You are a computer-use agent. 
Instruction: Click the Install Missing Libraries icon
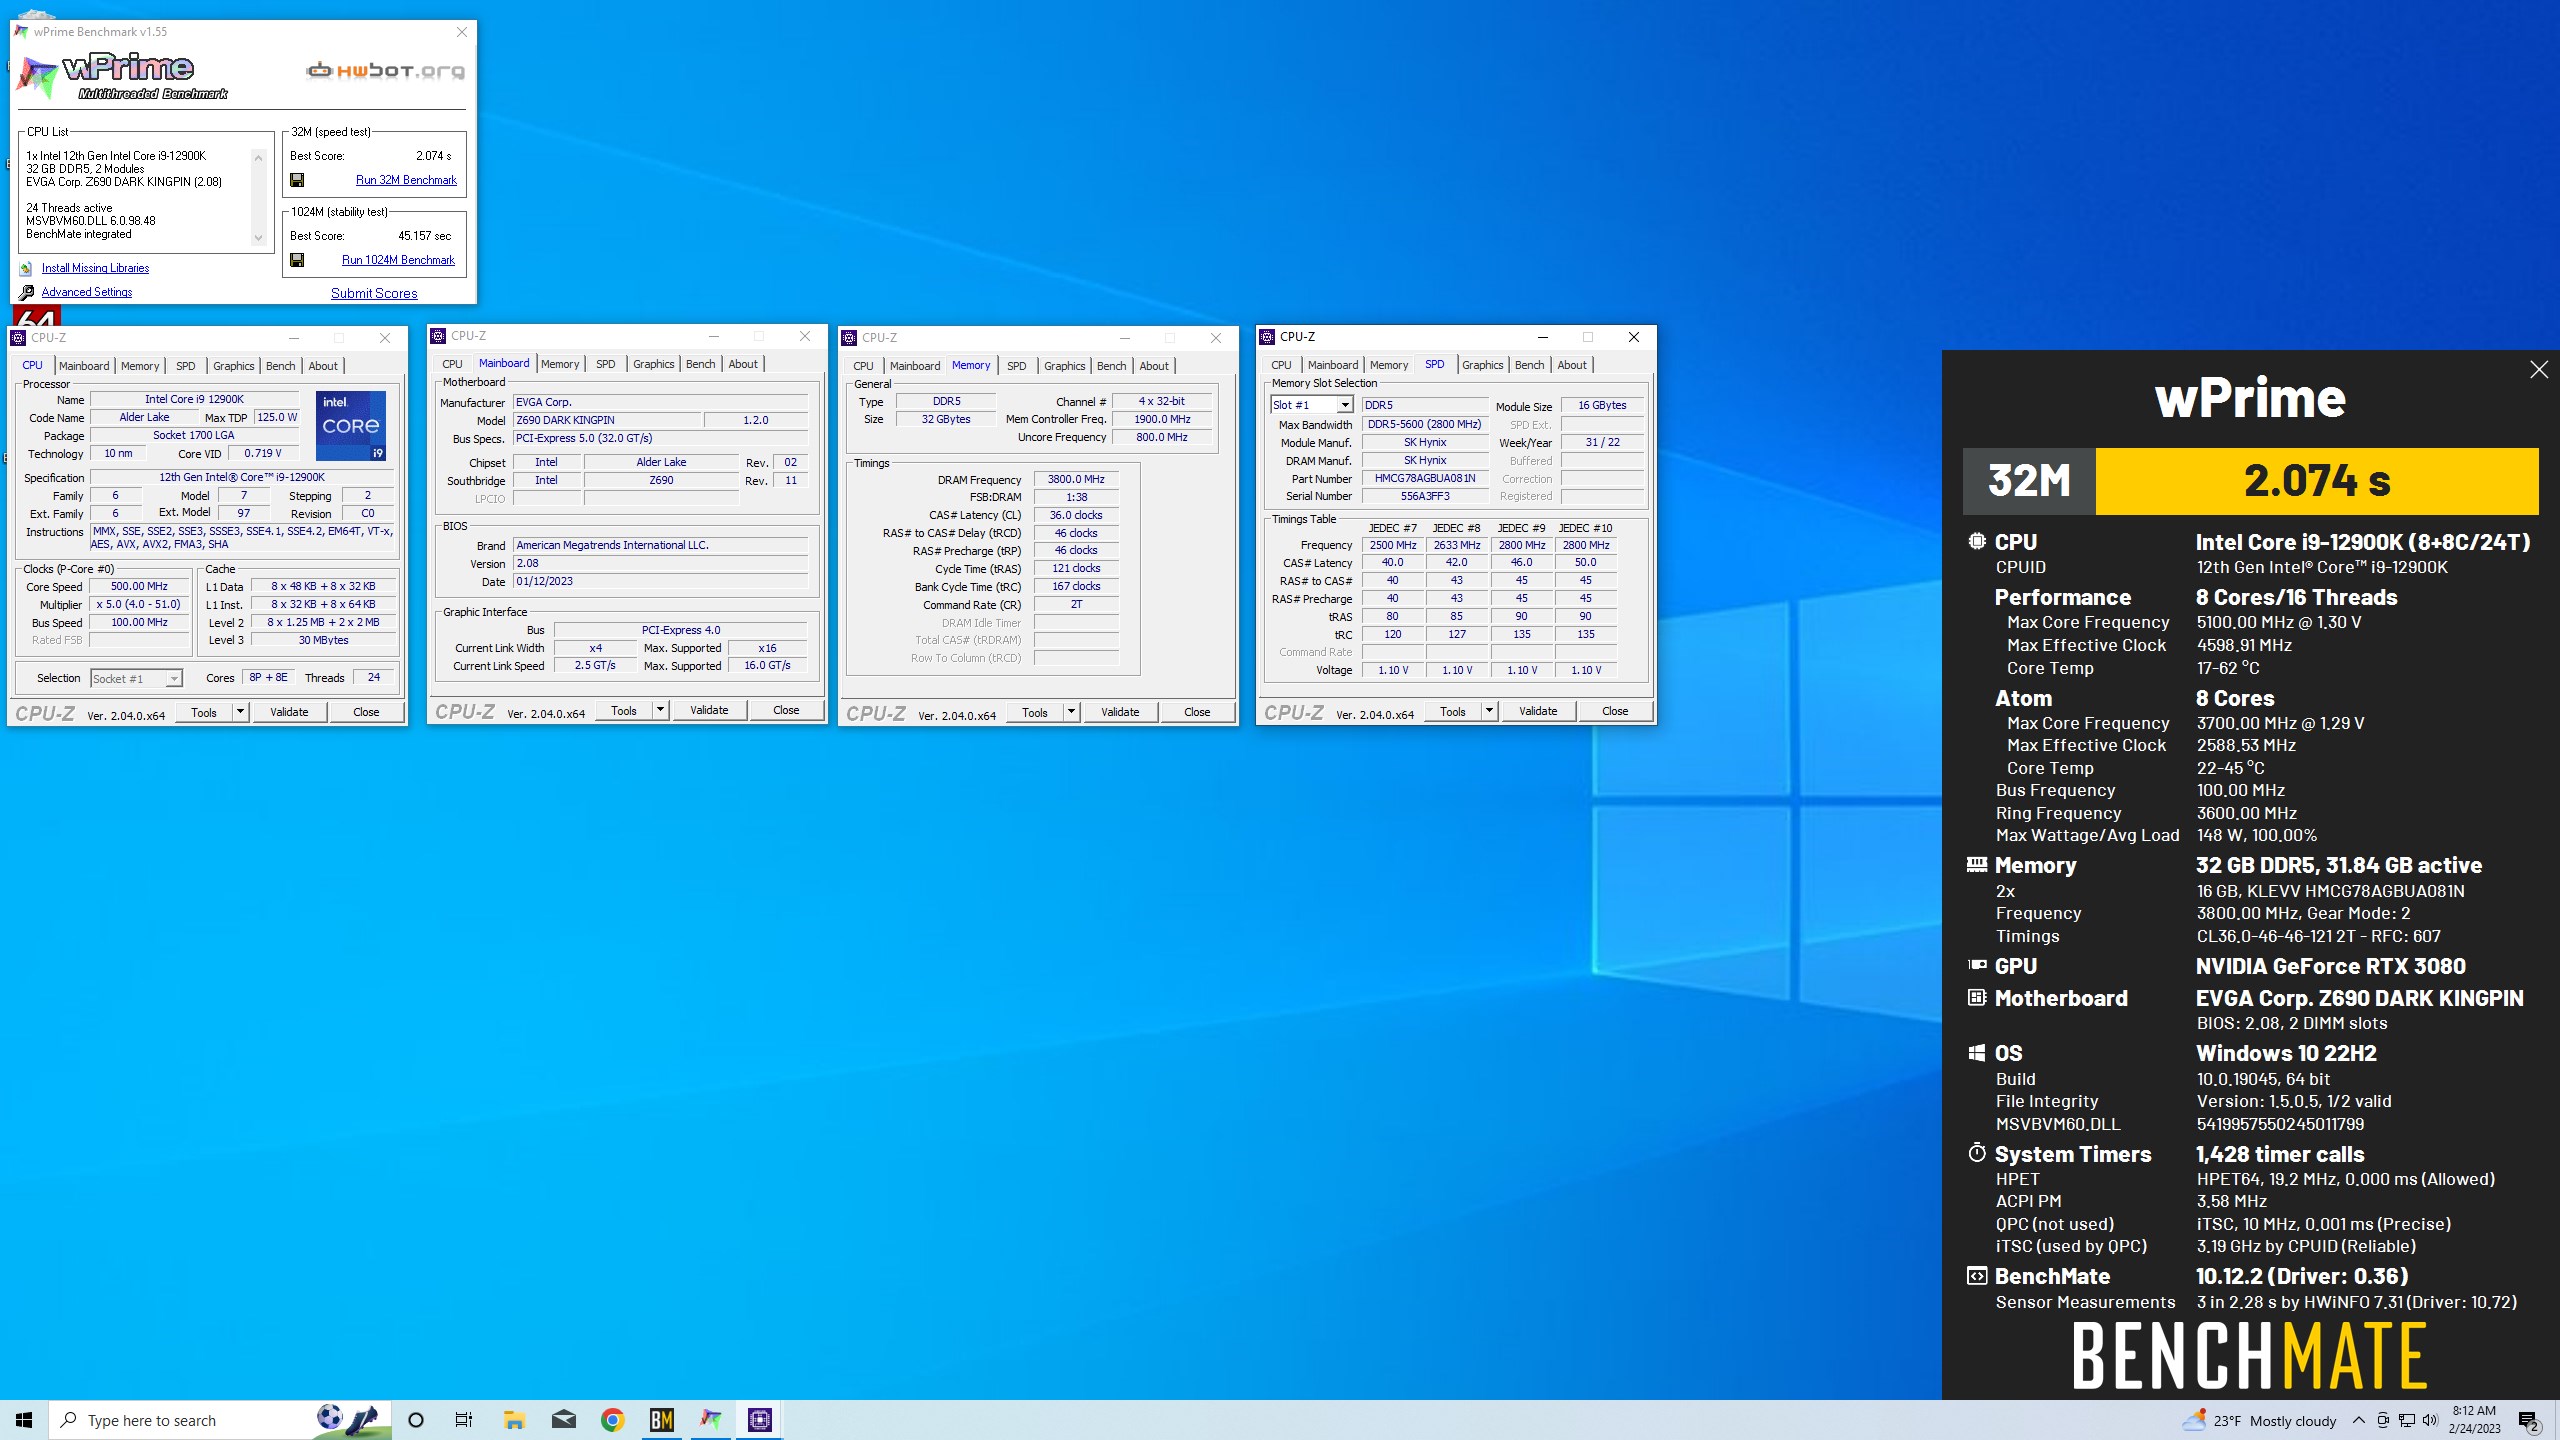[x=26, y=268]
